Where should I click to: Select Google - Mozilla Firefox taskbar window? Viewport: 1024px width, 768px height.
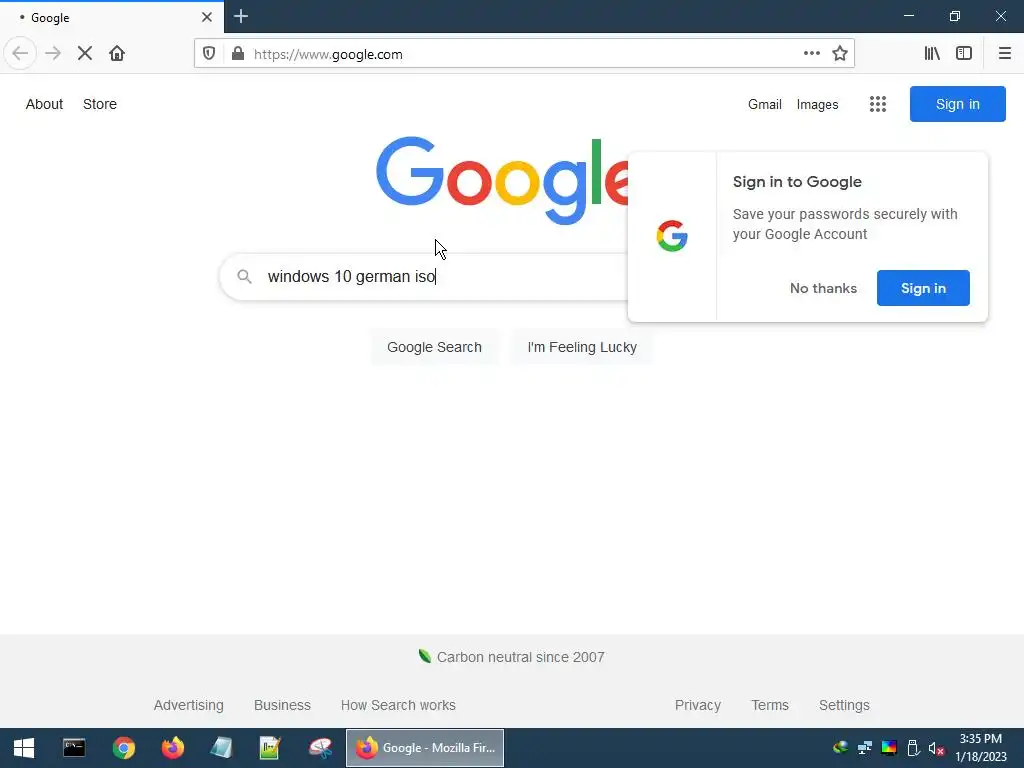[424, 748]
